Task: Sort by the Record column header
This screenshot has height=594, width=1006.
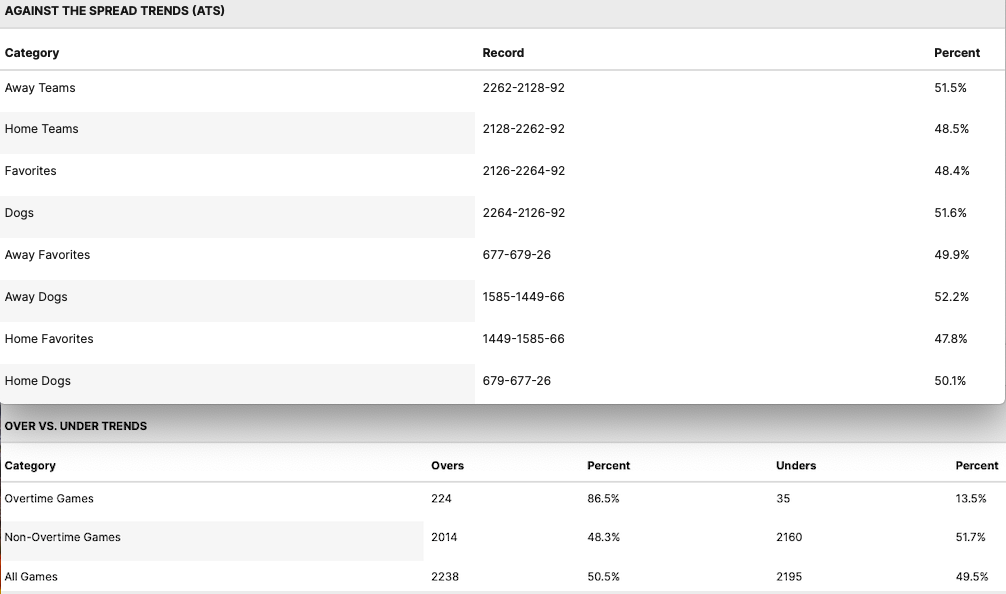Action: click(503, 53)
